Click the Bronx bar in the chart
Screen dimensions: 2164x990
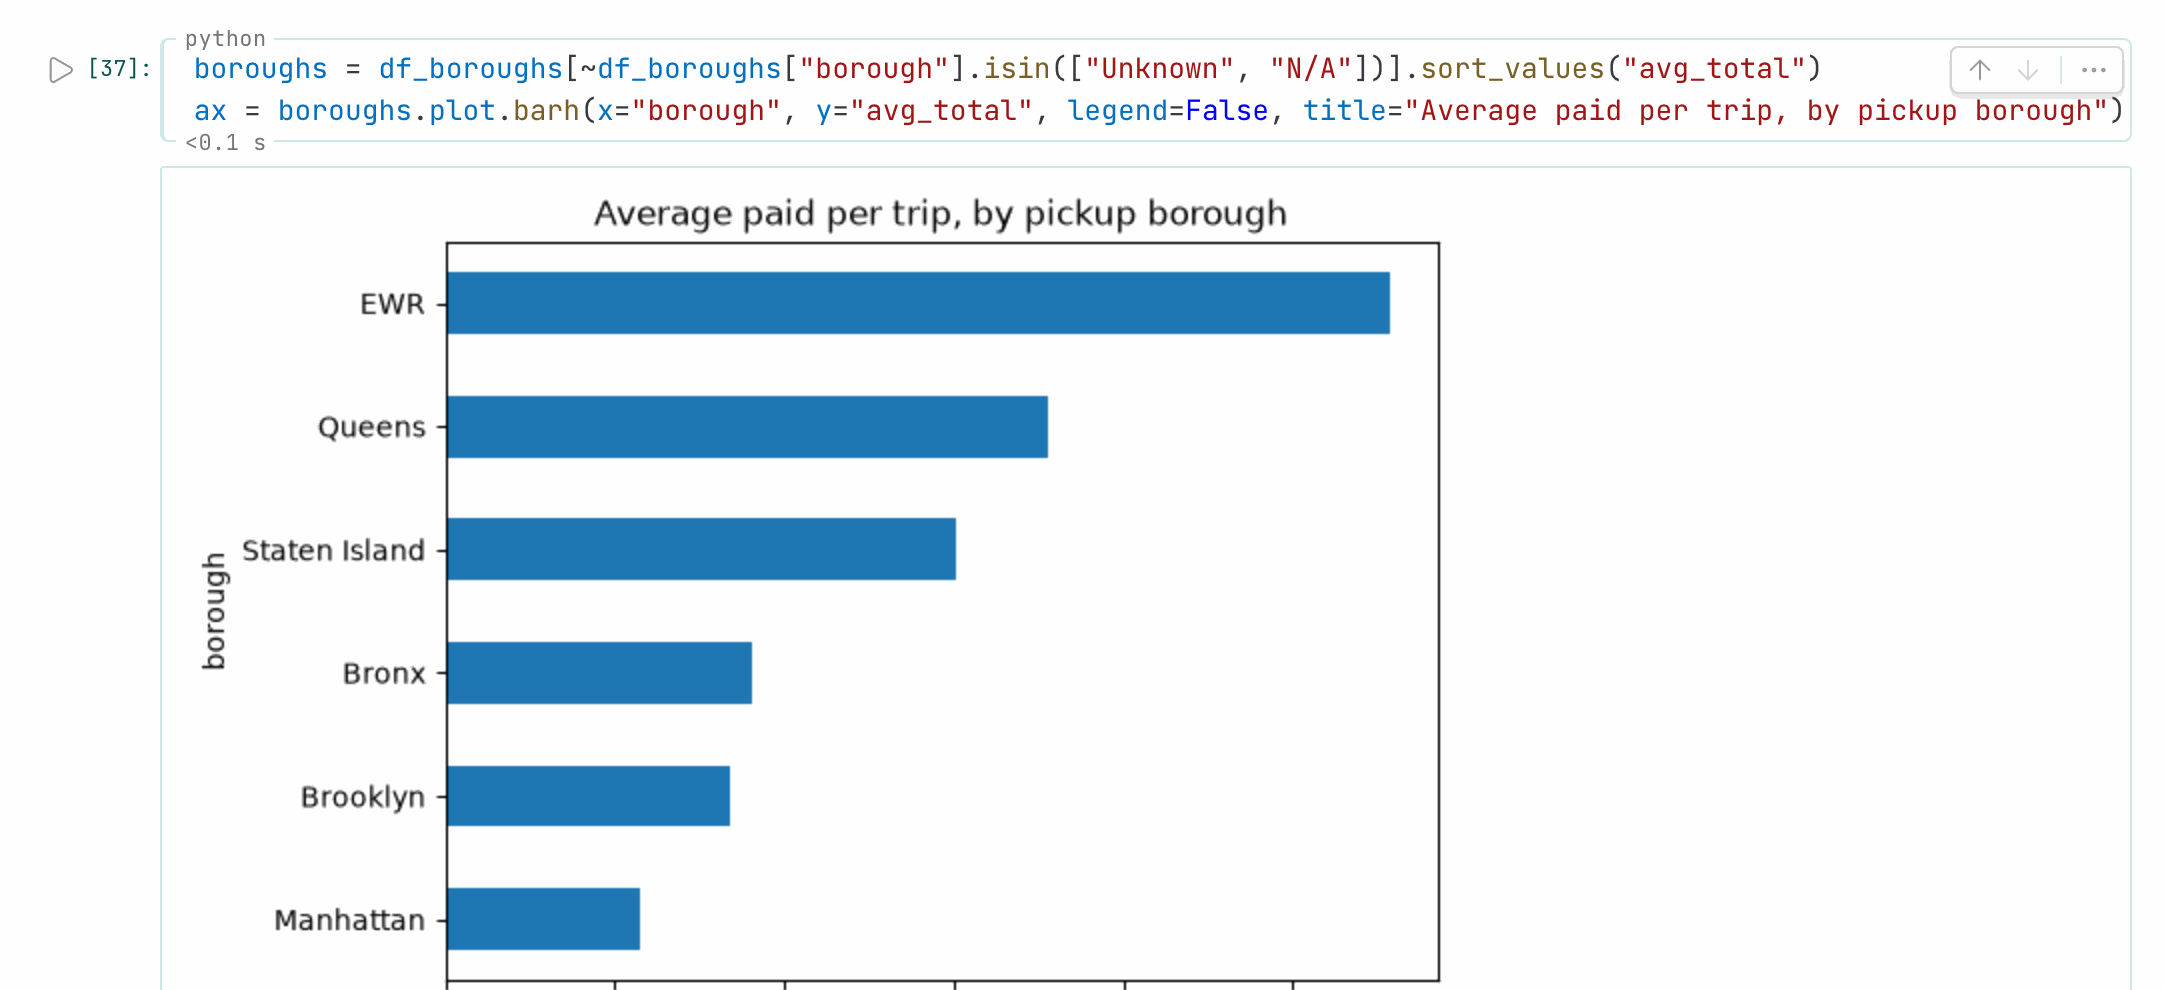point(600,673)
